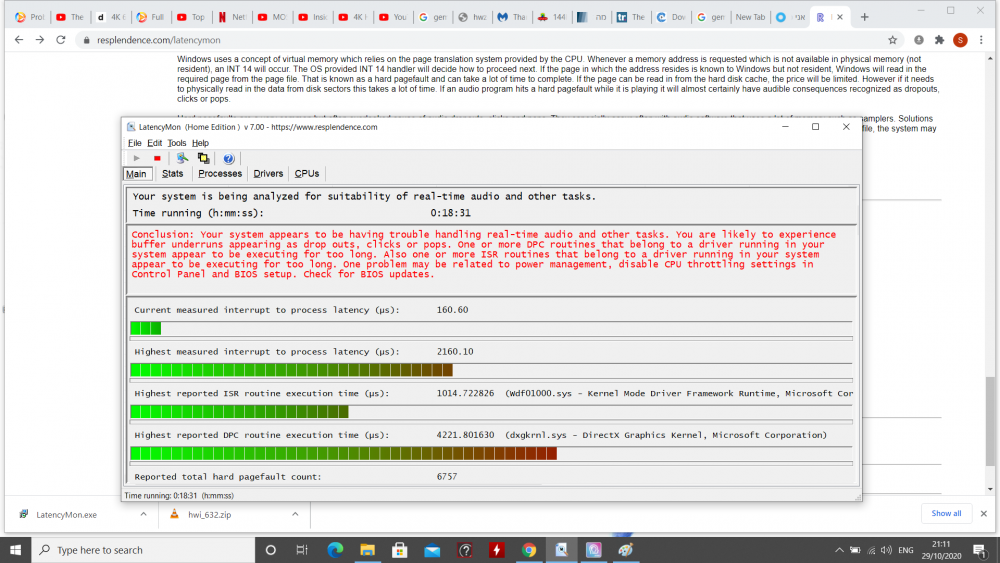Open Microsoft Store from taskbar

tap(400, 550)
